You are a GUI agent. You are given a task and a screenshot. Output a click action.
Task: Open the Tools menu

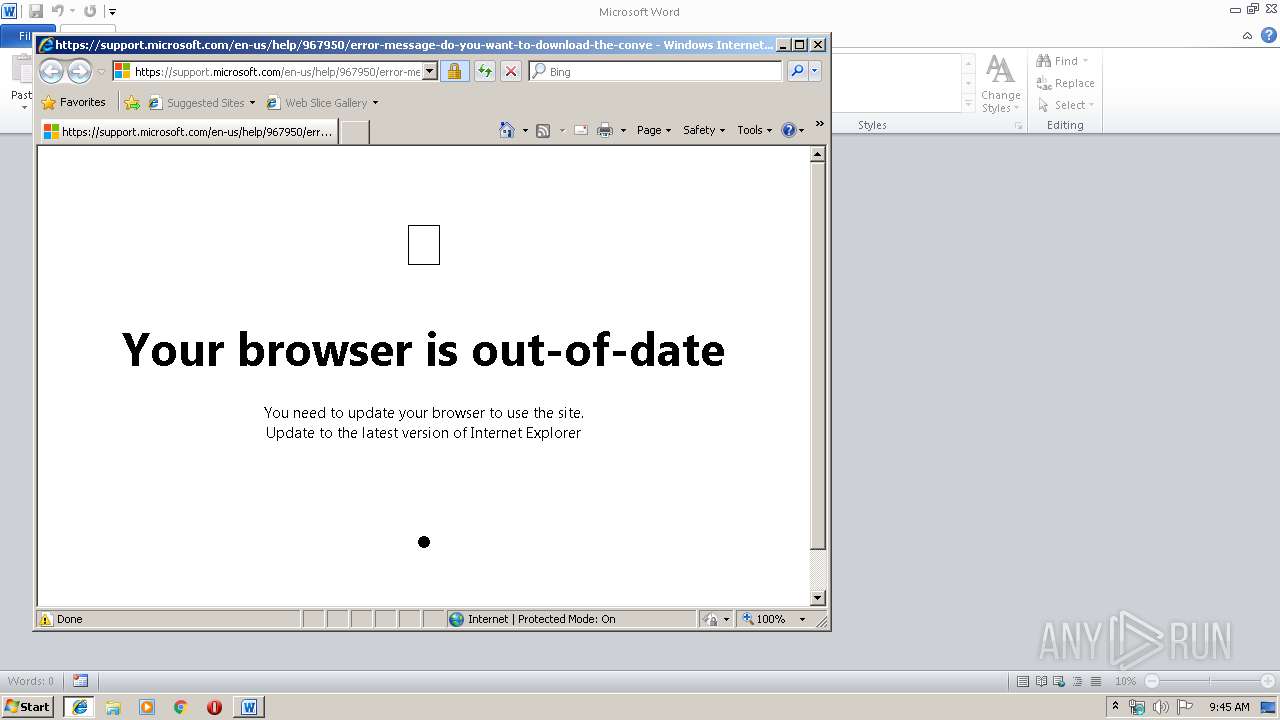coord(755,130)
